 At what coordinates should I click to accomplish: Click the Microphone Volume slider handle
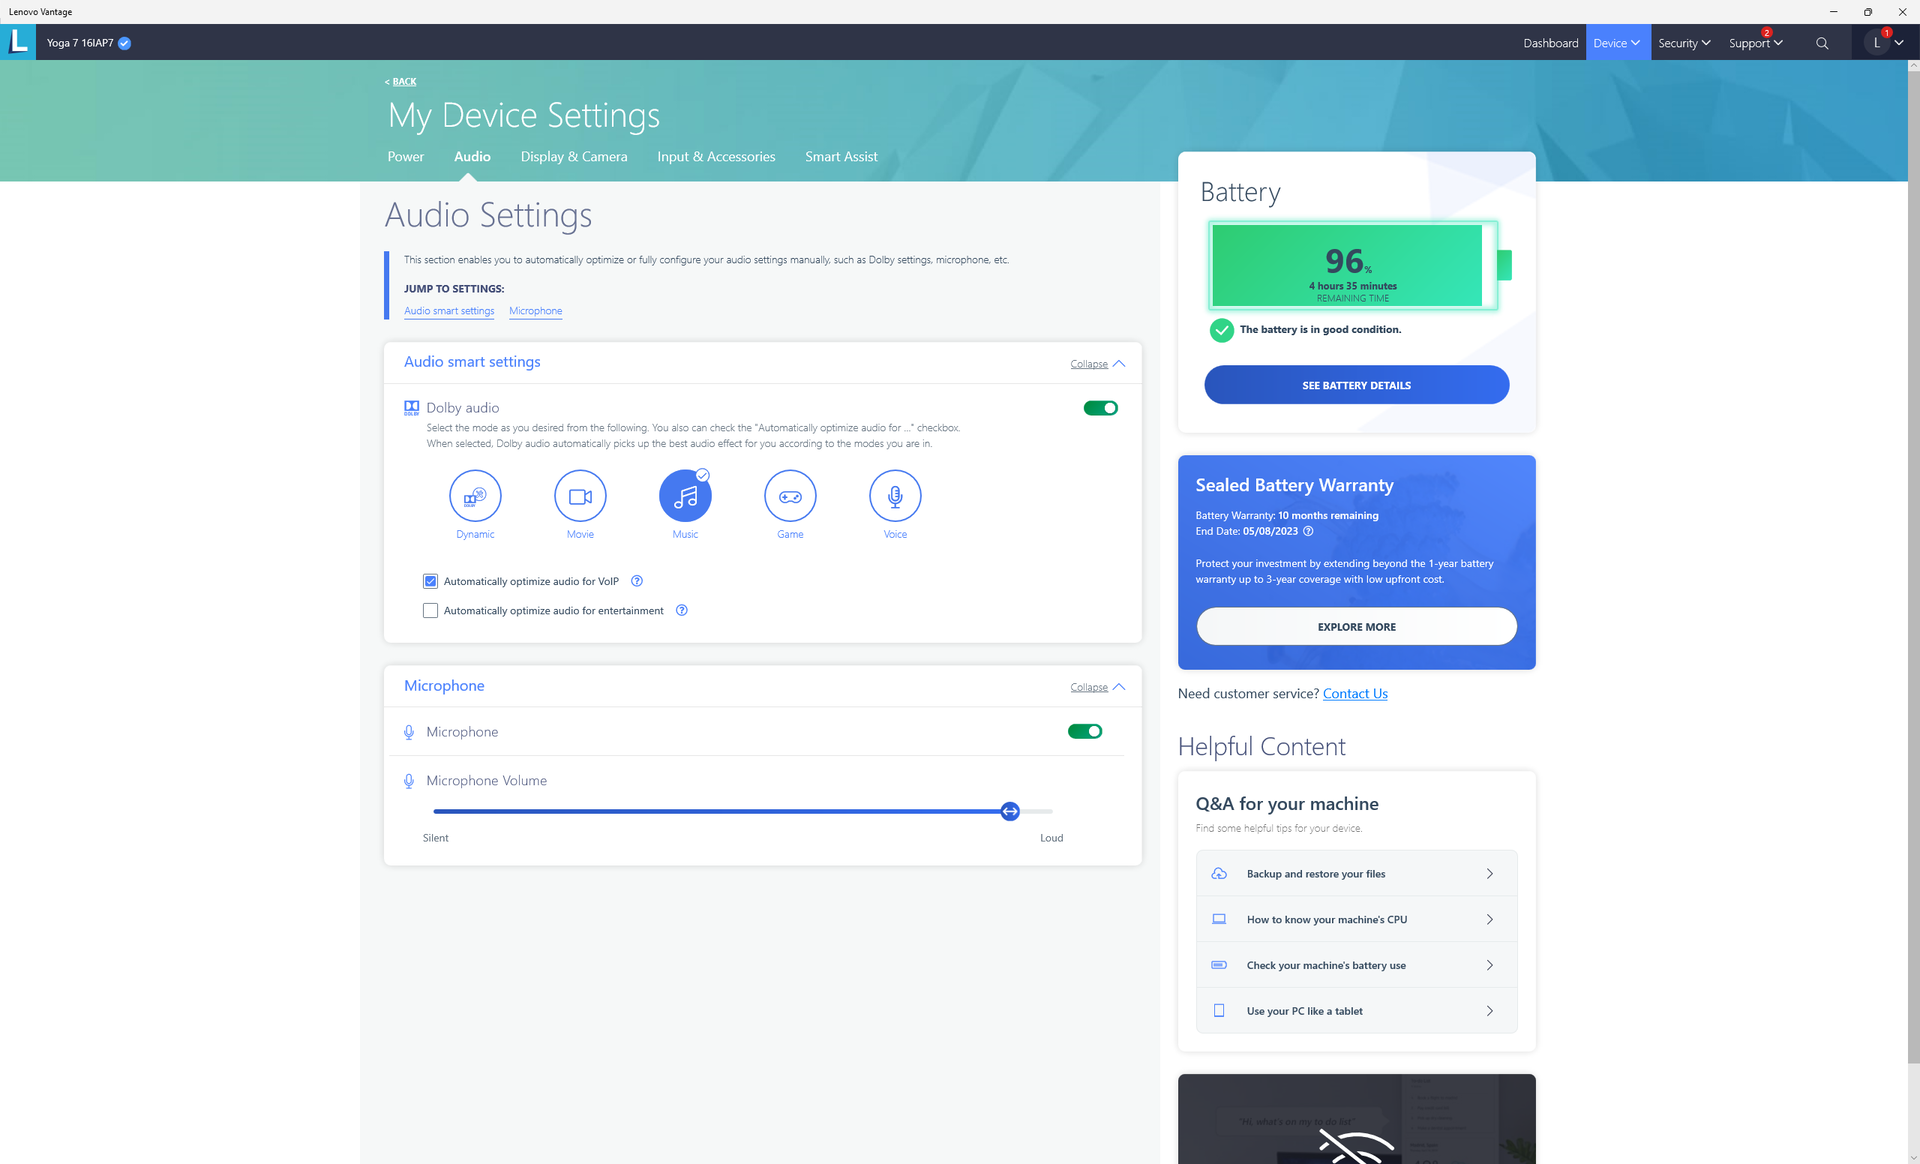[1010, 811]
